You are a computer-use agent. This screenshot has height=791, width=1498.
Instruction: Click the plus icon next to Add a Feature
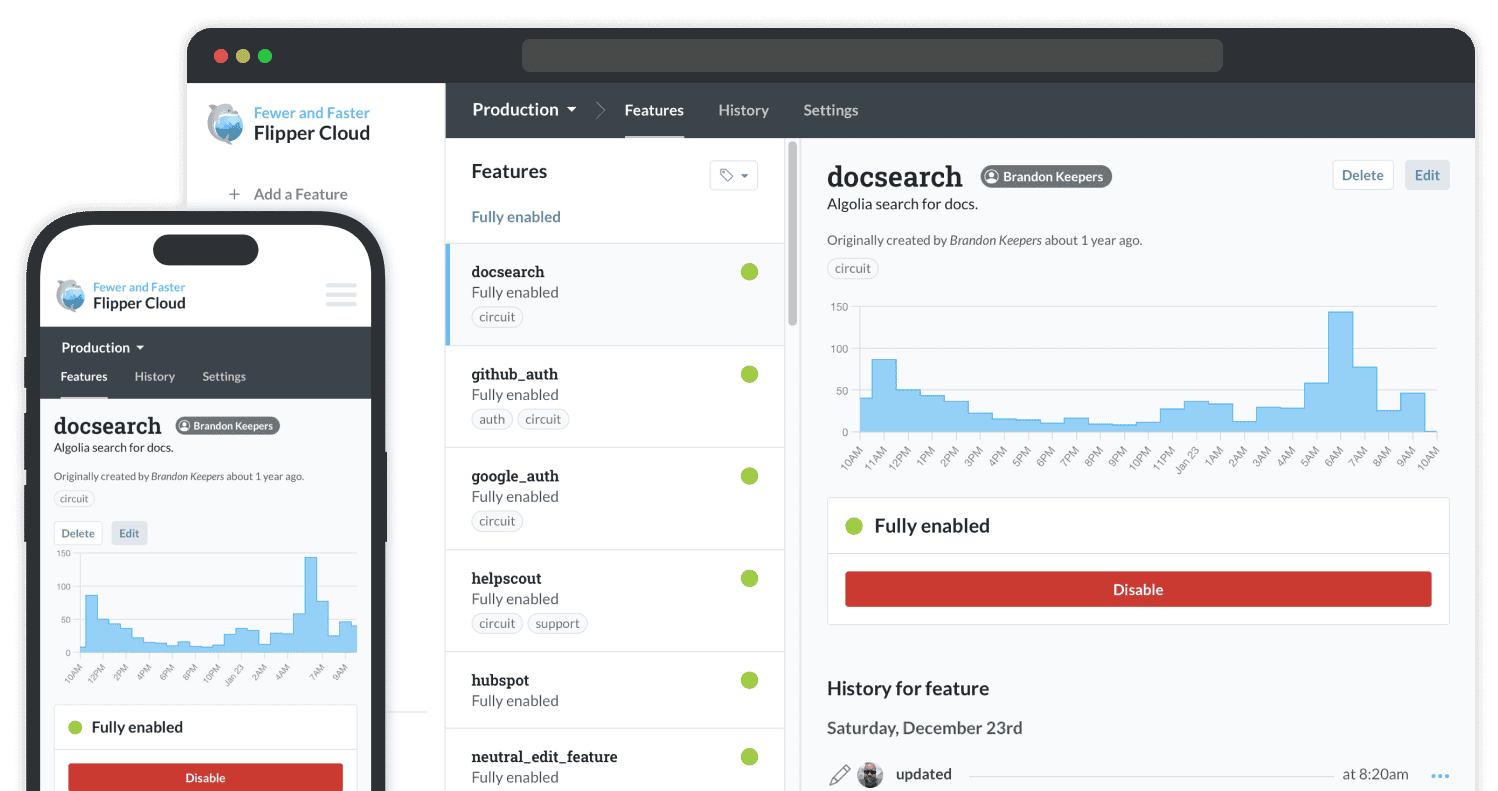pos(234,194)
